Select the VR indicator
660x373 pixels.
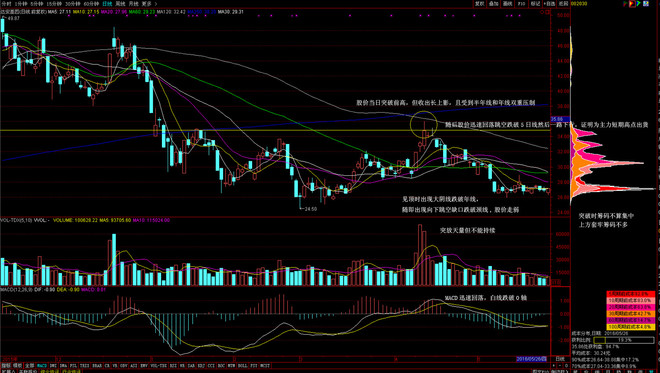coord(115,366)
